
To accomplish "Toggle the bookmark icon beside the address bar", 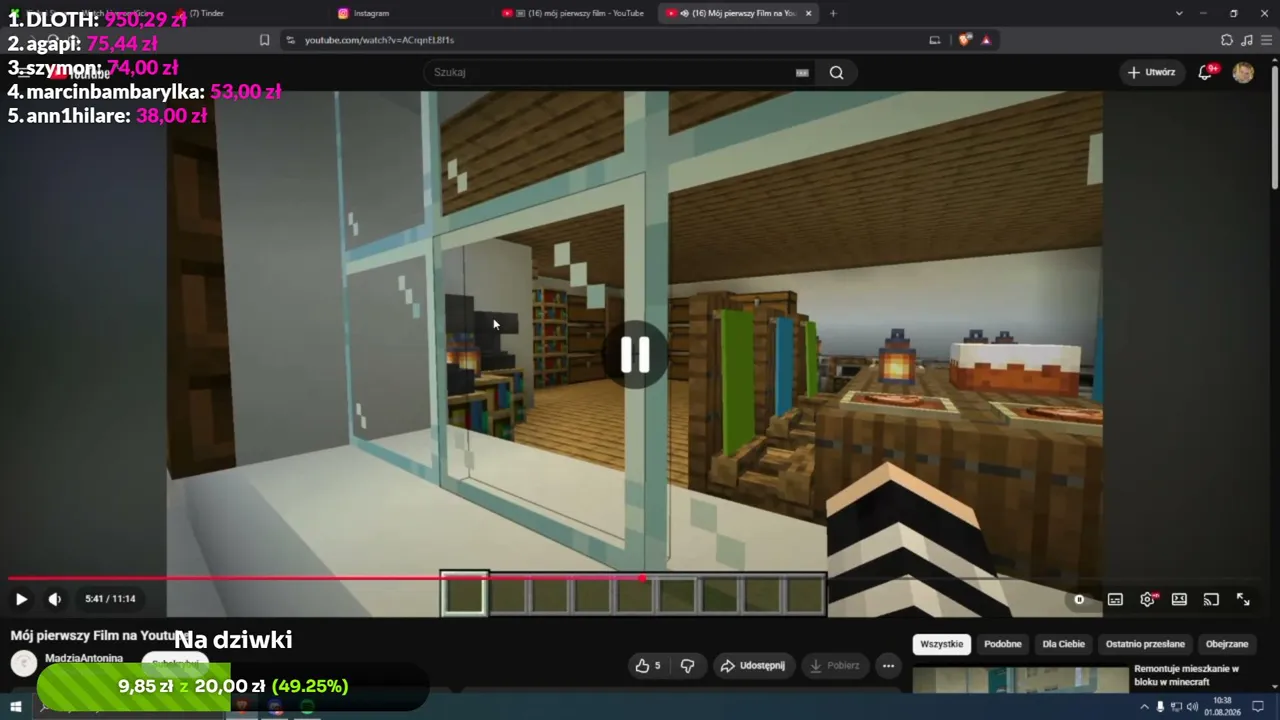I will (264, 40).
